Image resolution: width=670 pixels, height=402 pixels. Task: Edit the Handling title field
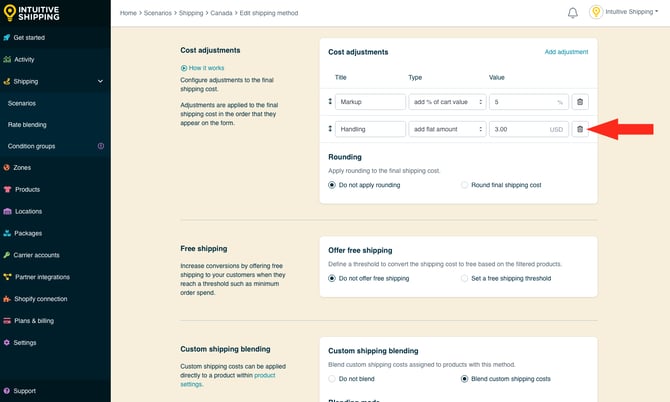point(370,129)
